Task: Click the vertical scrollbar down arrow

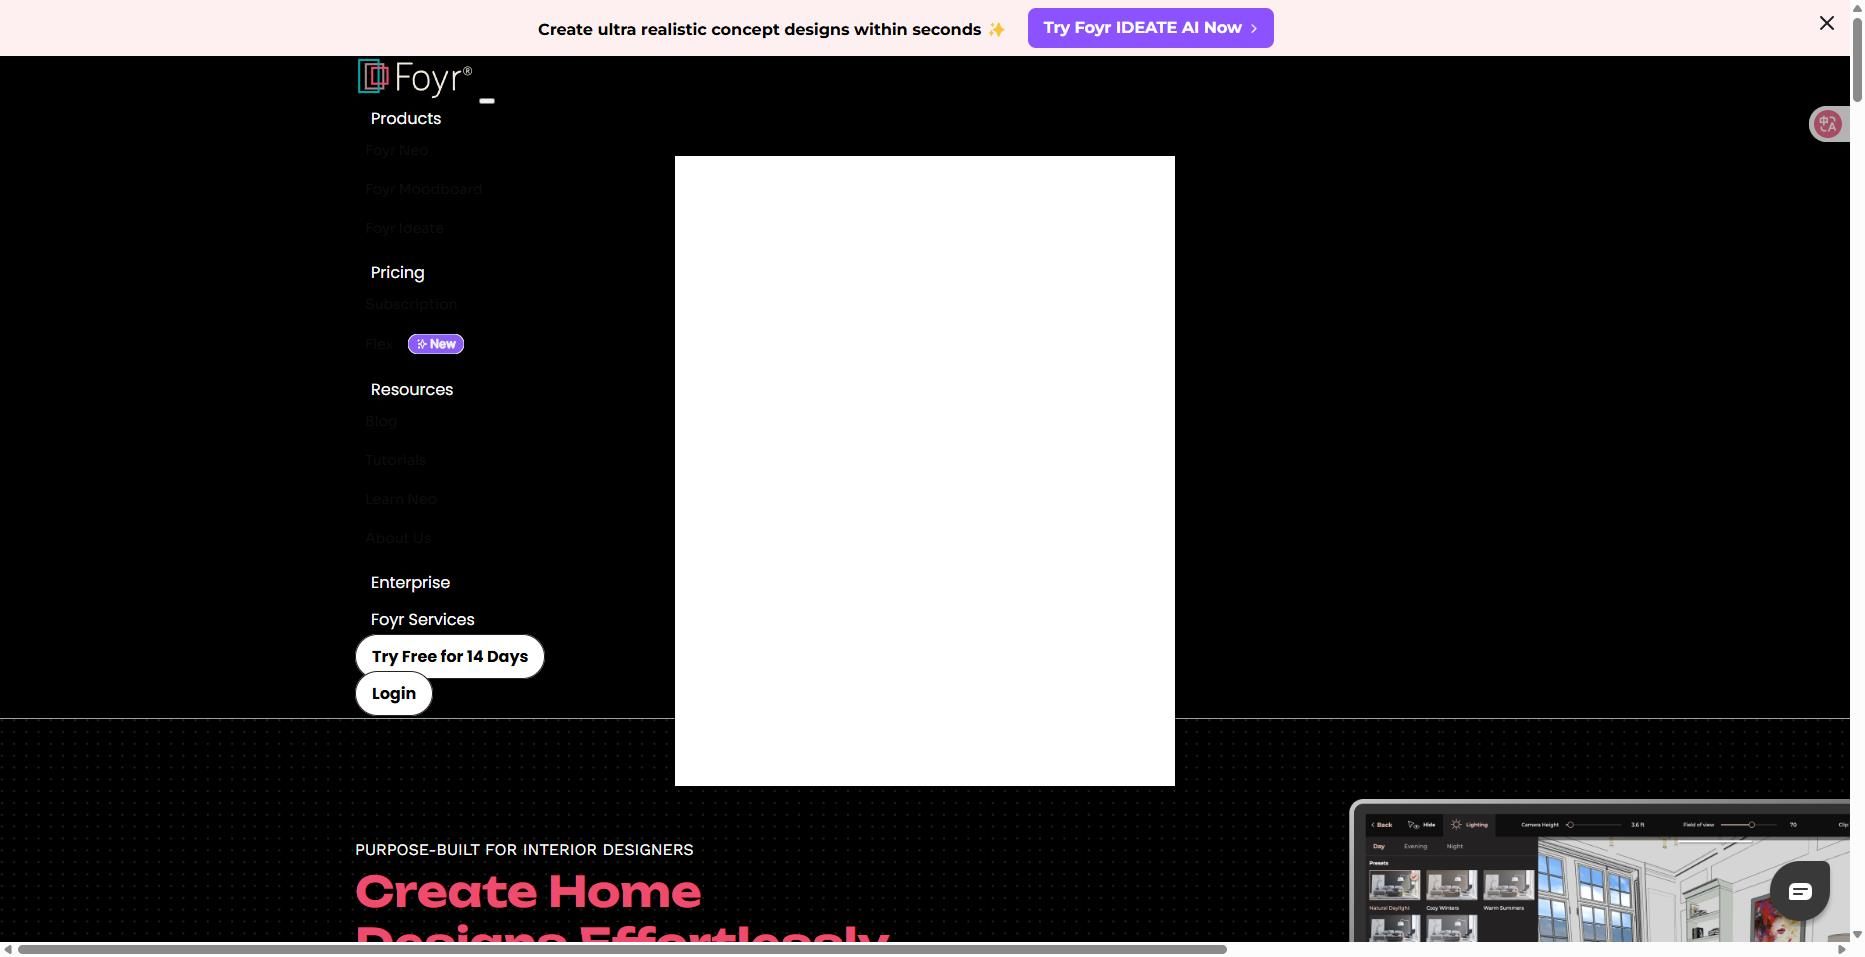Action: [x=1857, y=935]
